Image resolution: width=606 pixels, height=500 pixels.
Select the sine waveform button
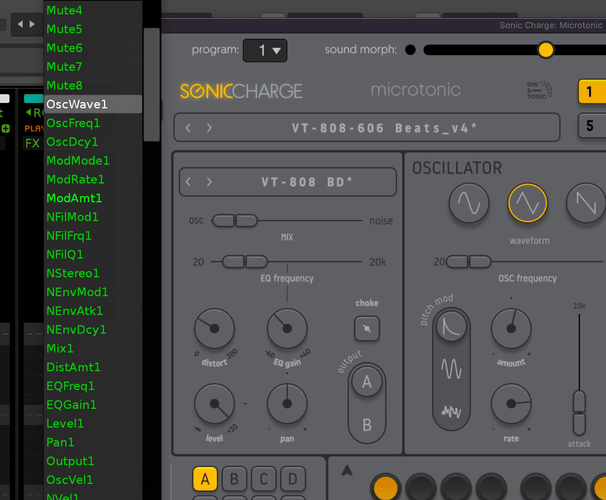coord(468,204)
